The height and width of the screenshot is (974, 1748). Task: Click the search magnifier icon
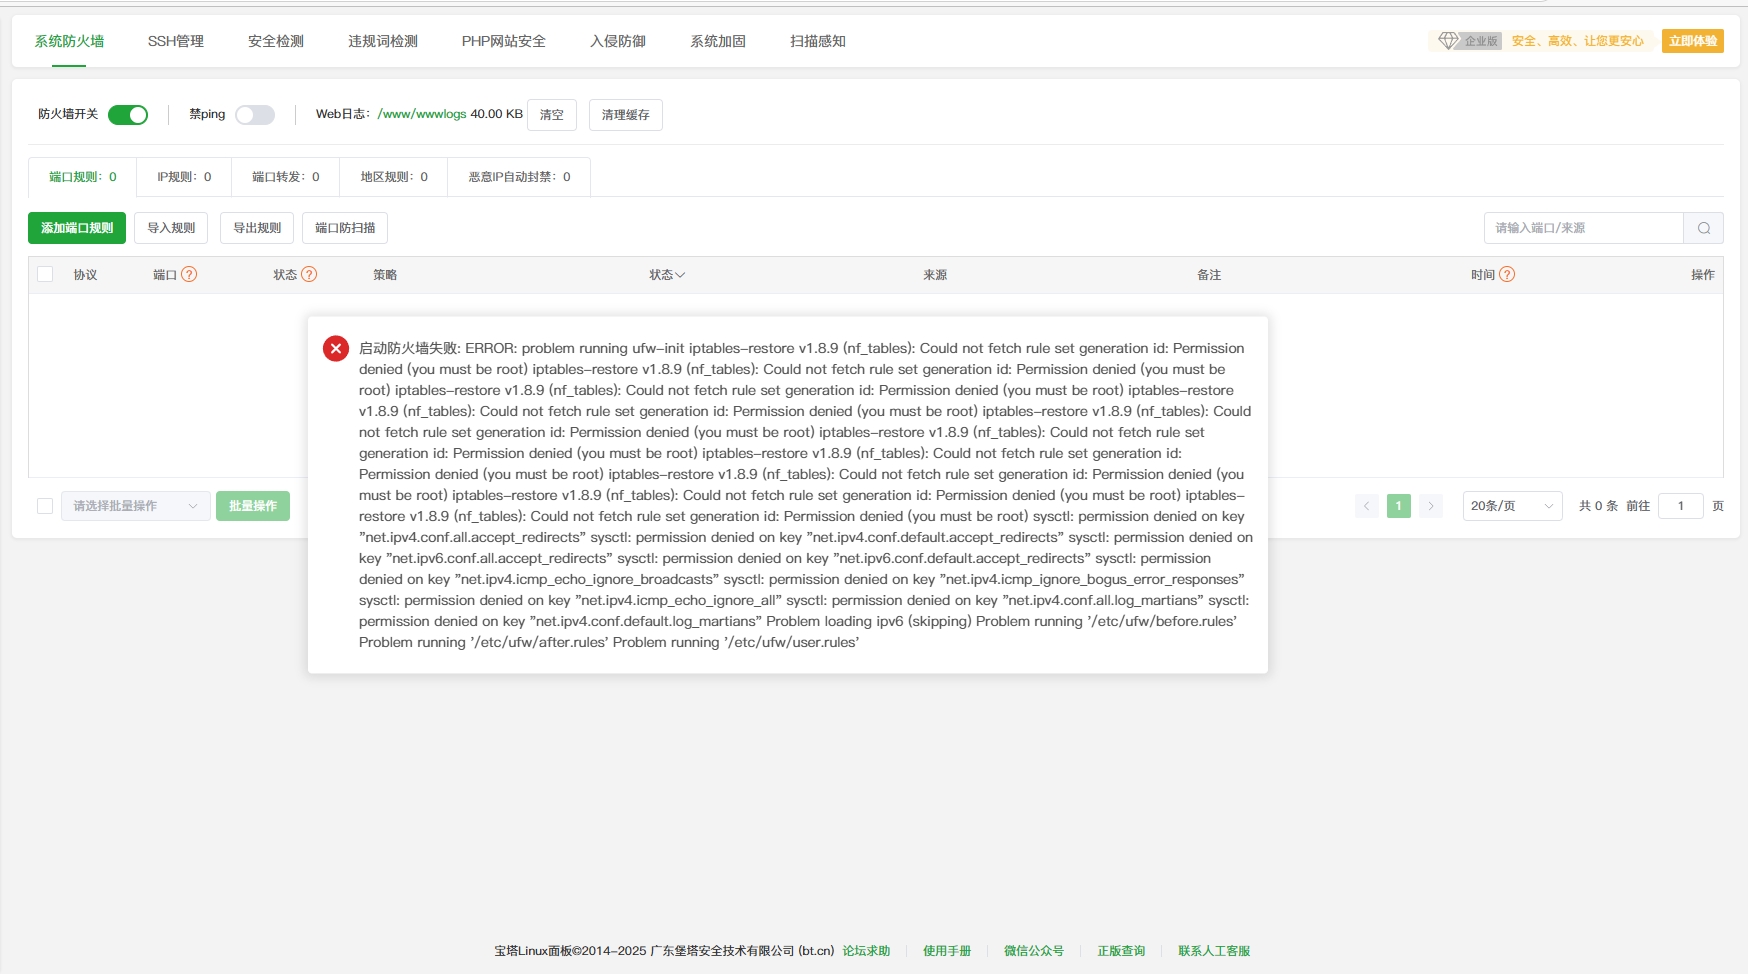(x=1704, y=228)
